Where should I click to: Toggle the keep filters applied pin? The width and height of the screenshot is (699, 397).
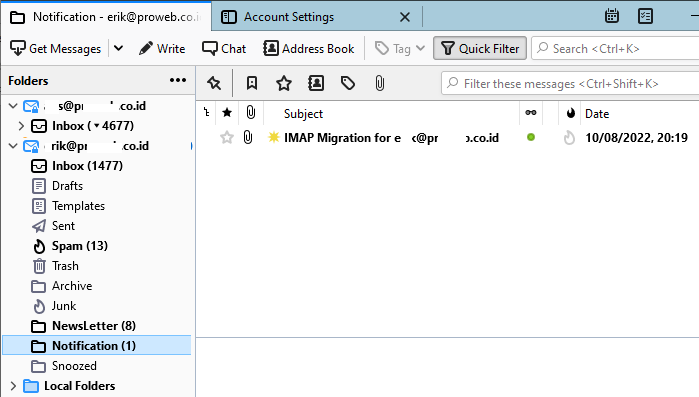coord(214,83)
